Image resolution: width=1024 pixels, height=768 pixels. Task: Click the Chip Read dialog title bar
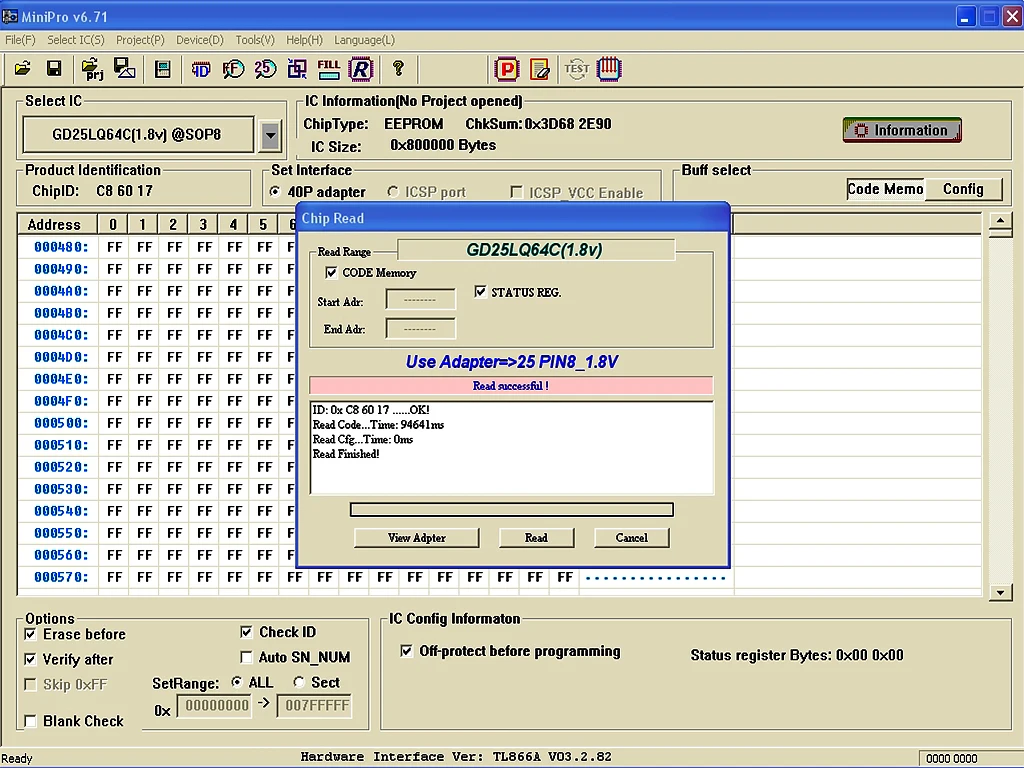click(x=513, y=217)
